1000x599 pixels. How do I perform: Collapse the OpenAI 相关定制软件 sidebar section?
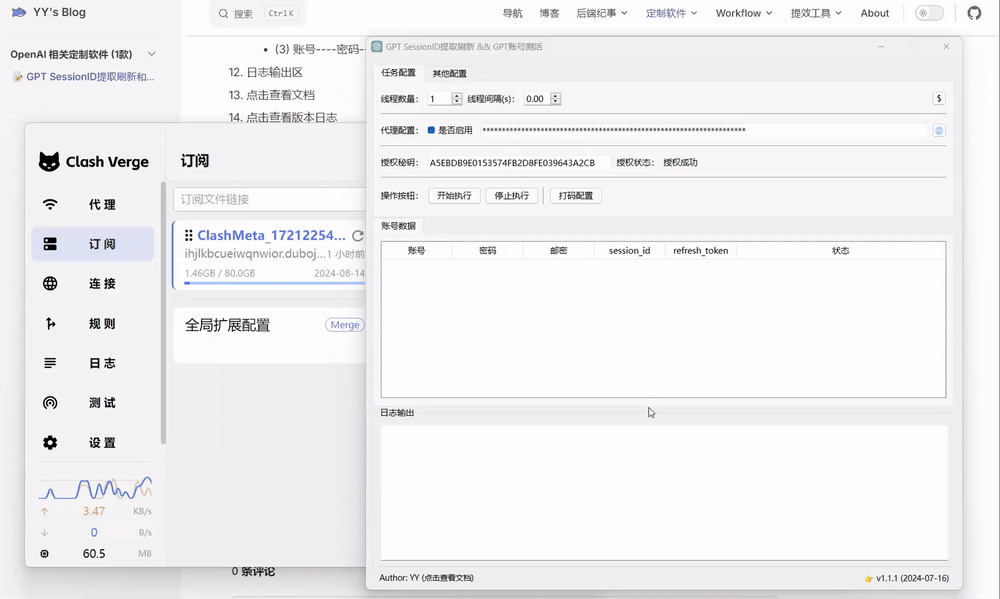(152, 54)
